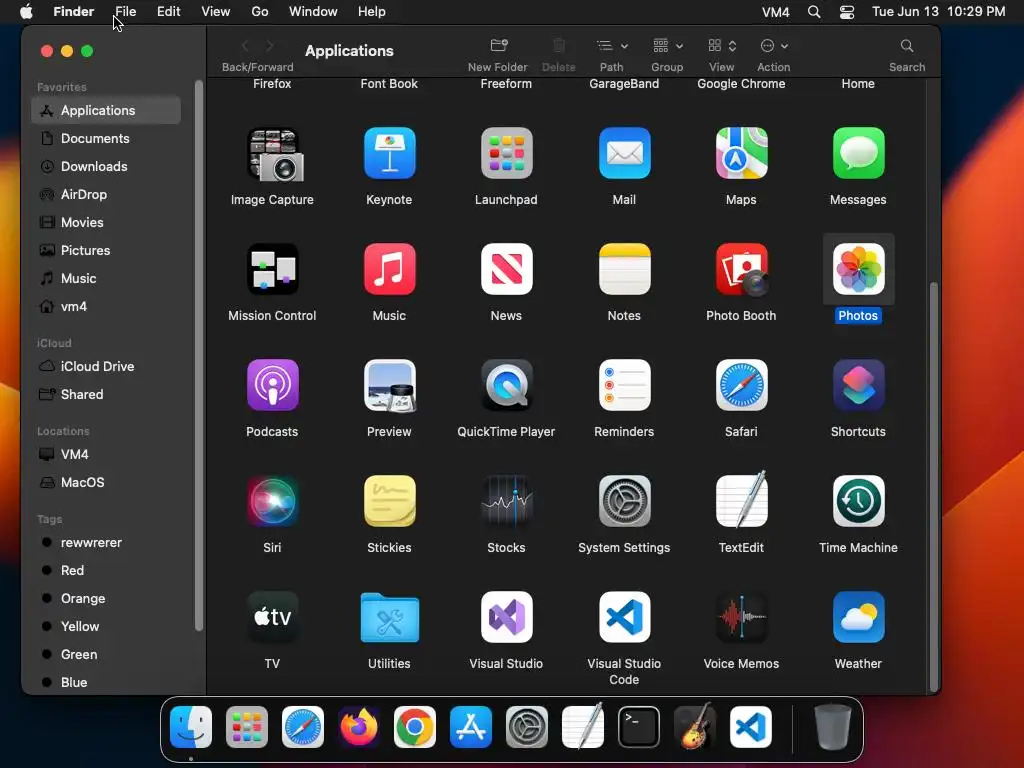This screenshot has width=1024, height=768.
Task: Open the Trash in the Dock
Action: click(833, 727)
